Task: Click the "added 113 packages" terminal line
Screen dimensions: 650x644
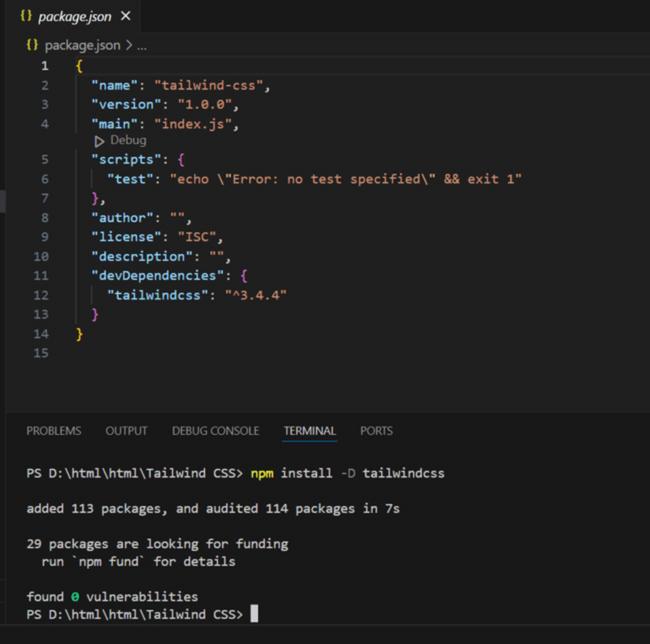Action: (x=213, y=508)
